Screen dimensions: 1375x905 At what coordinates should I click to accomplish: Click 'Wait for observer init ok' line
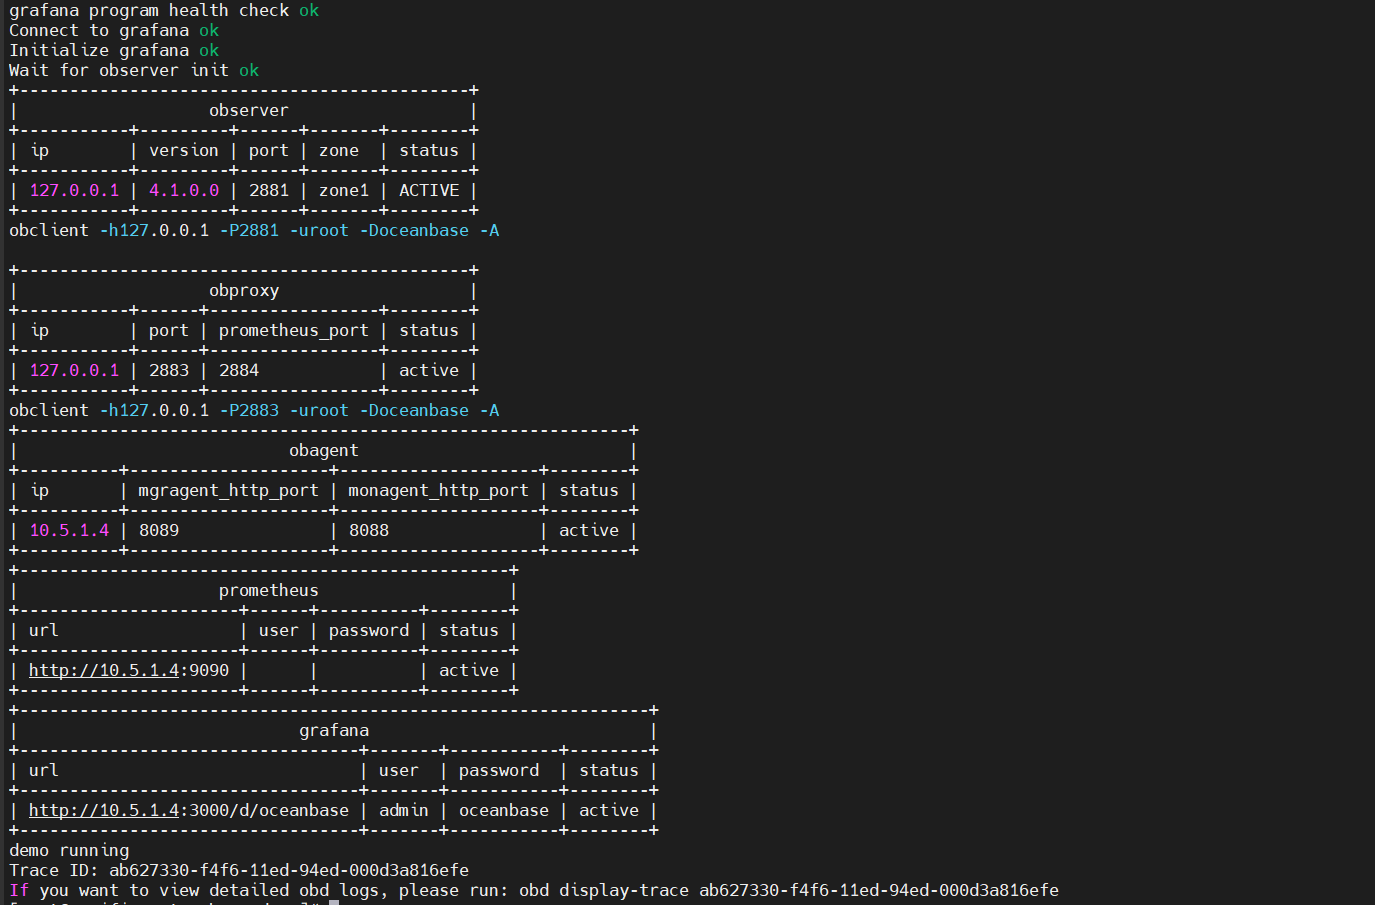tap(134, 71)
